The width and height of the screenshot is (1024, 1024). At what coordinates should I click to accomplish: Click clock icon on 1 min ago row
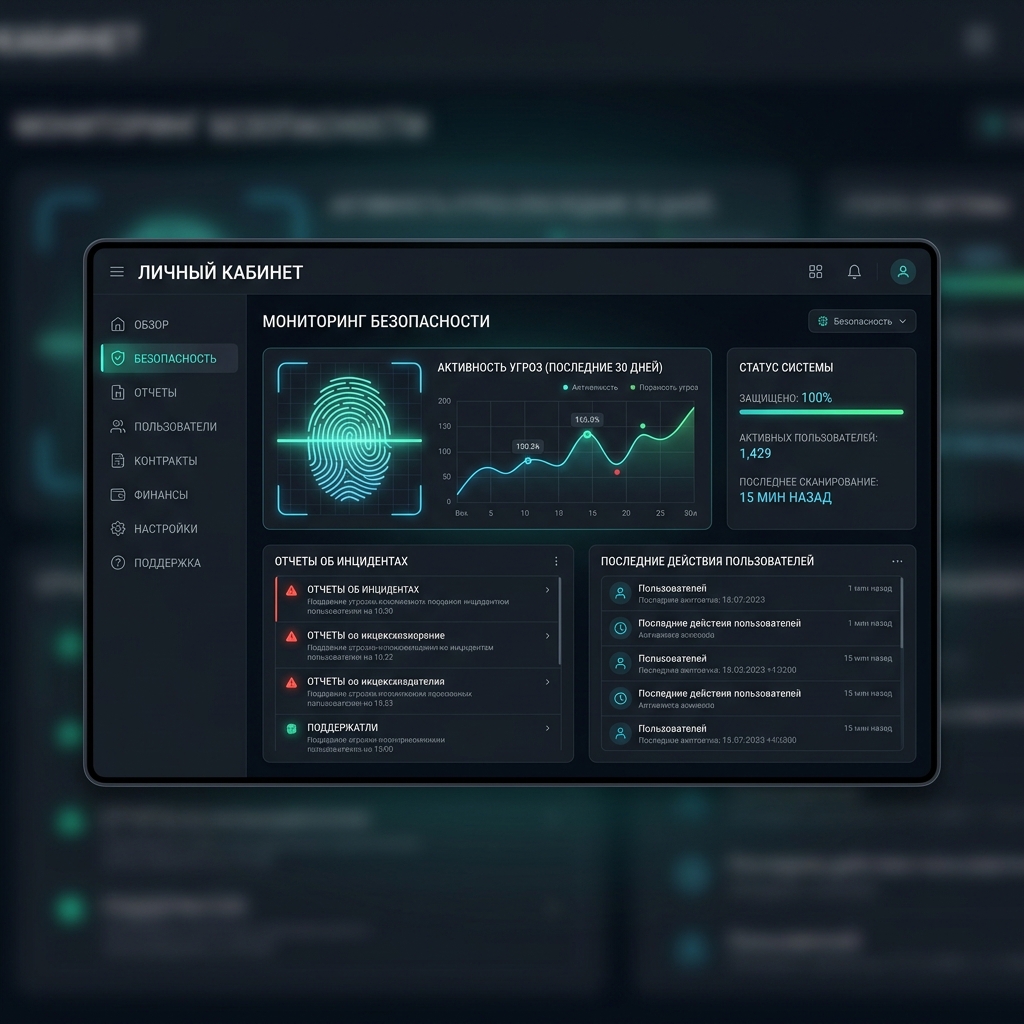[620, 628]
